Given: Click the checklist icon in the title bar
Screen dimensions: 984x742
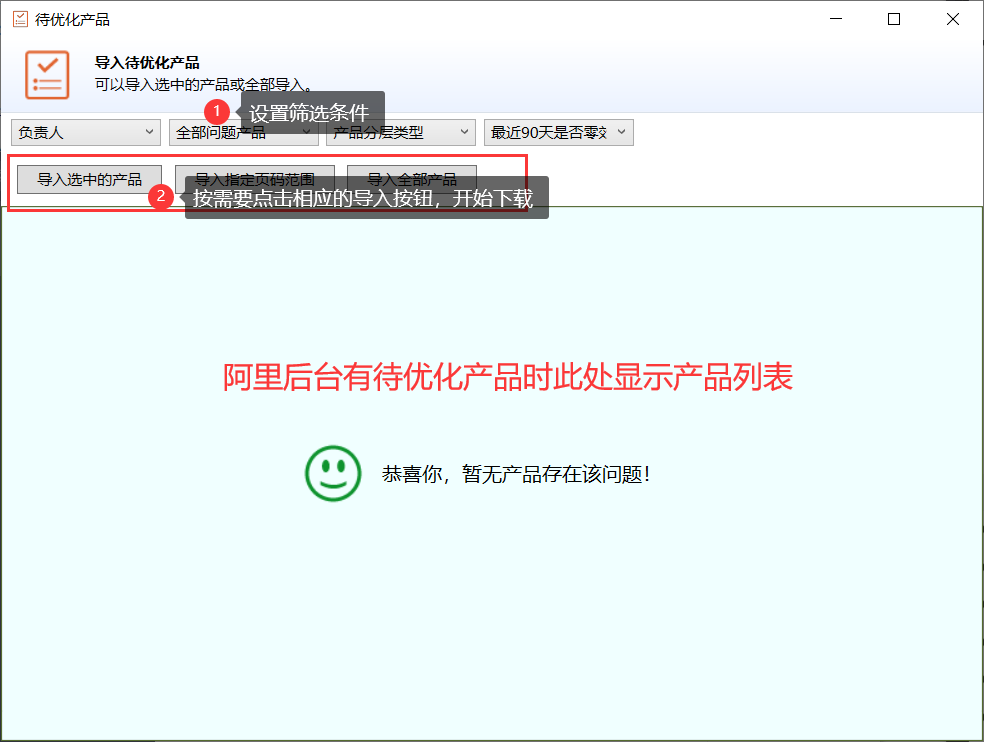Looking at the screenshot, I should 20,19.
